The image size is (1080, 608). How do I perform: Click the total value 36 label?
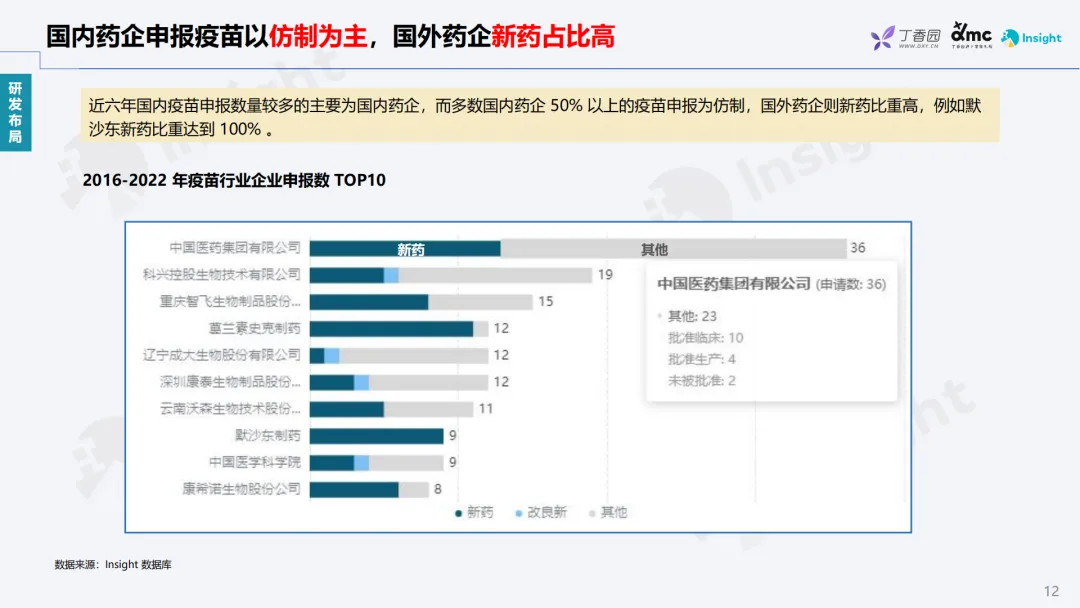(x=858, y=248)
